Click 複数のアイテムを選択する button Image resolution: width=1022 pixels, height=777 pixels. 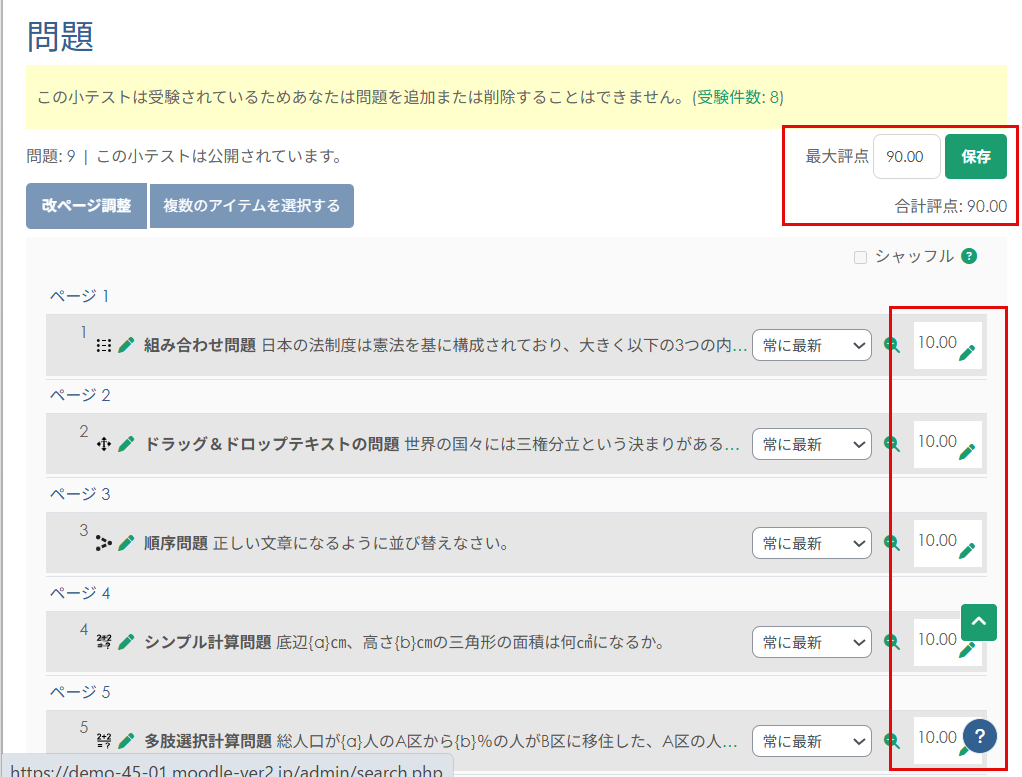pyautogui.click(x=251, y=205)
